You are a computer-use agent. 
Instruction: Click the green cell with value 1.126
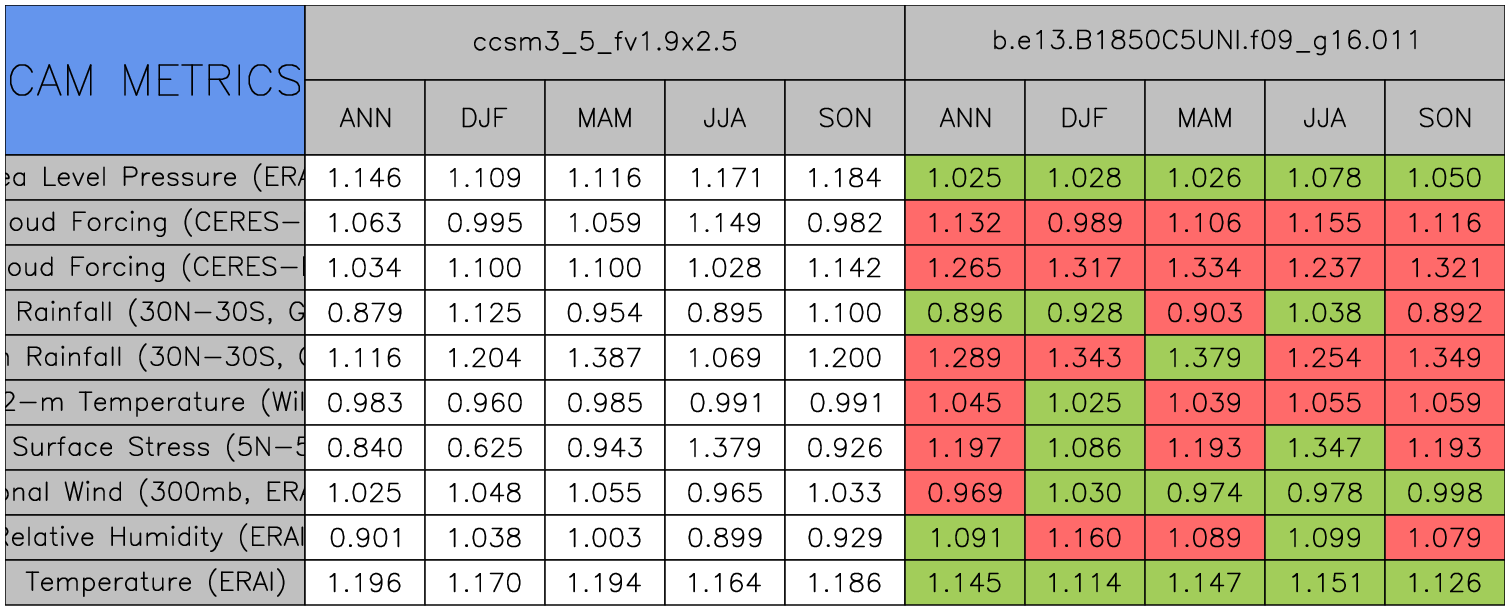1445,582
